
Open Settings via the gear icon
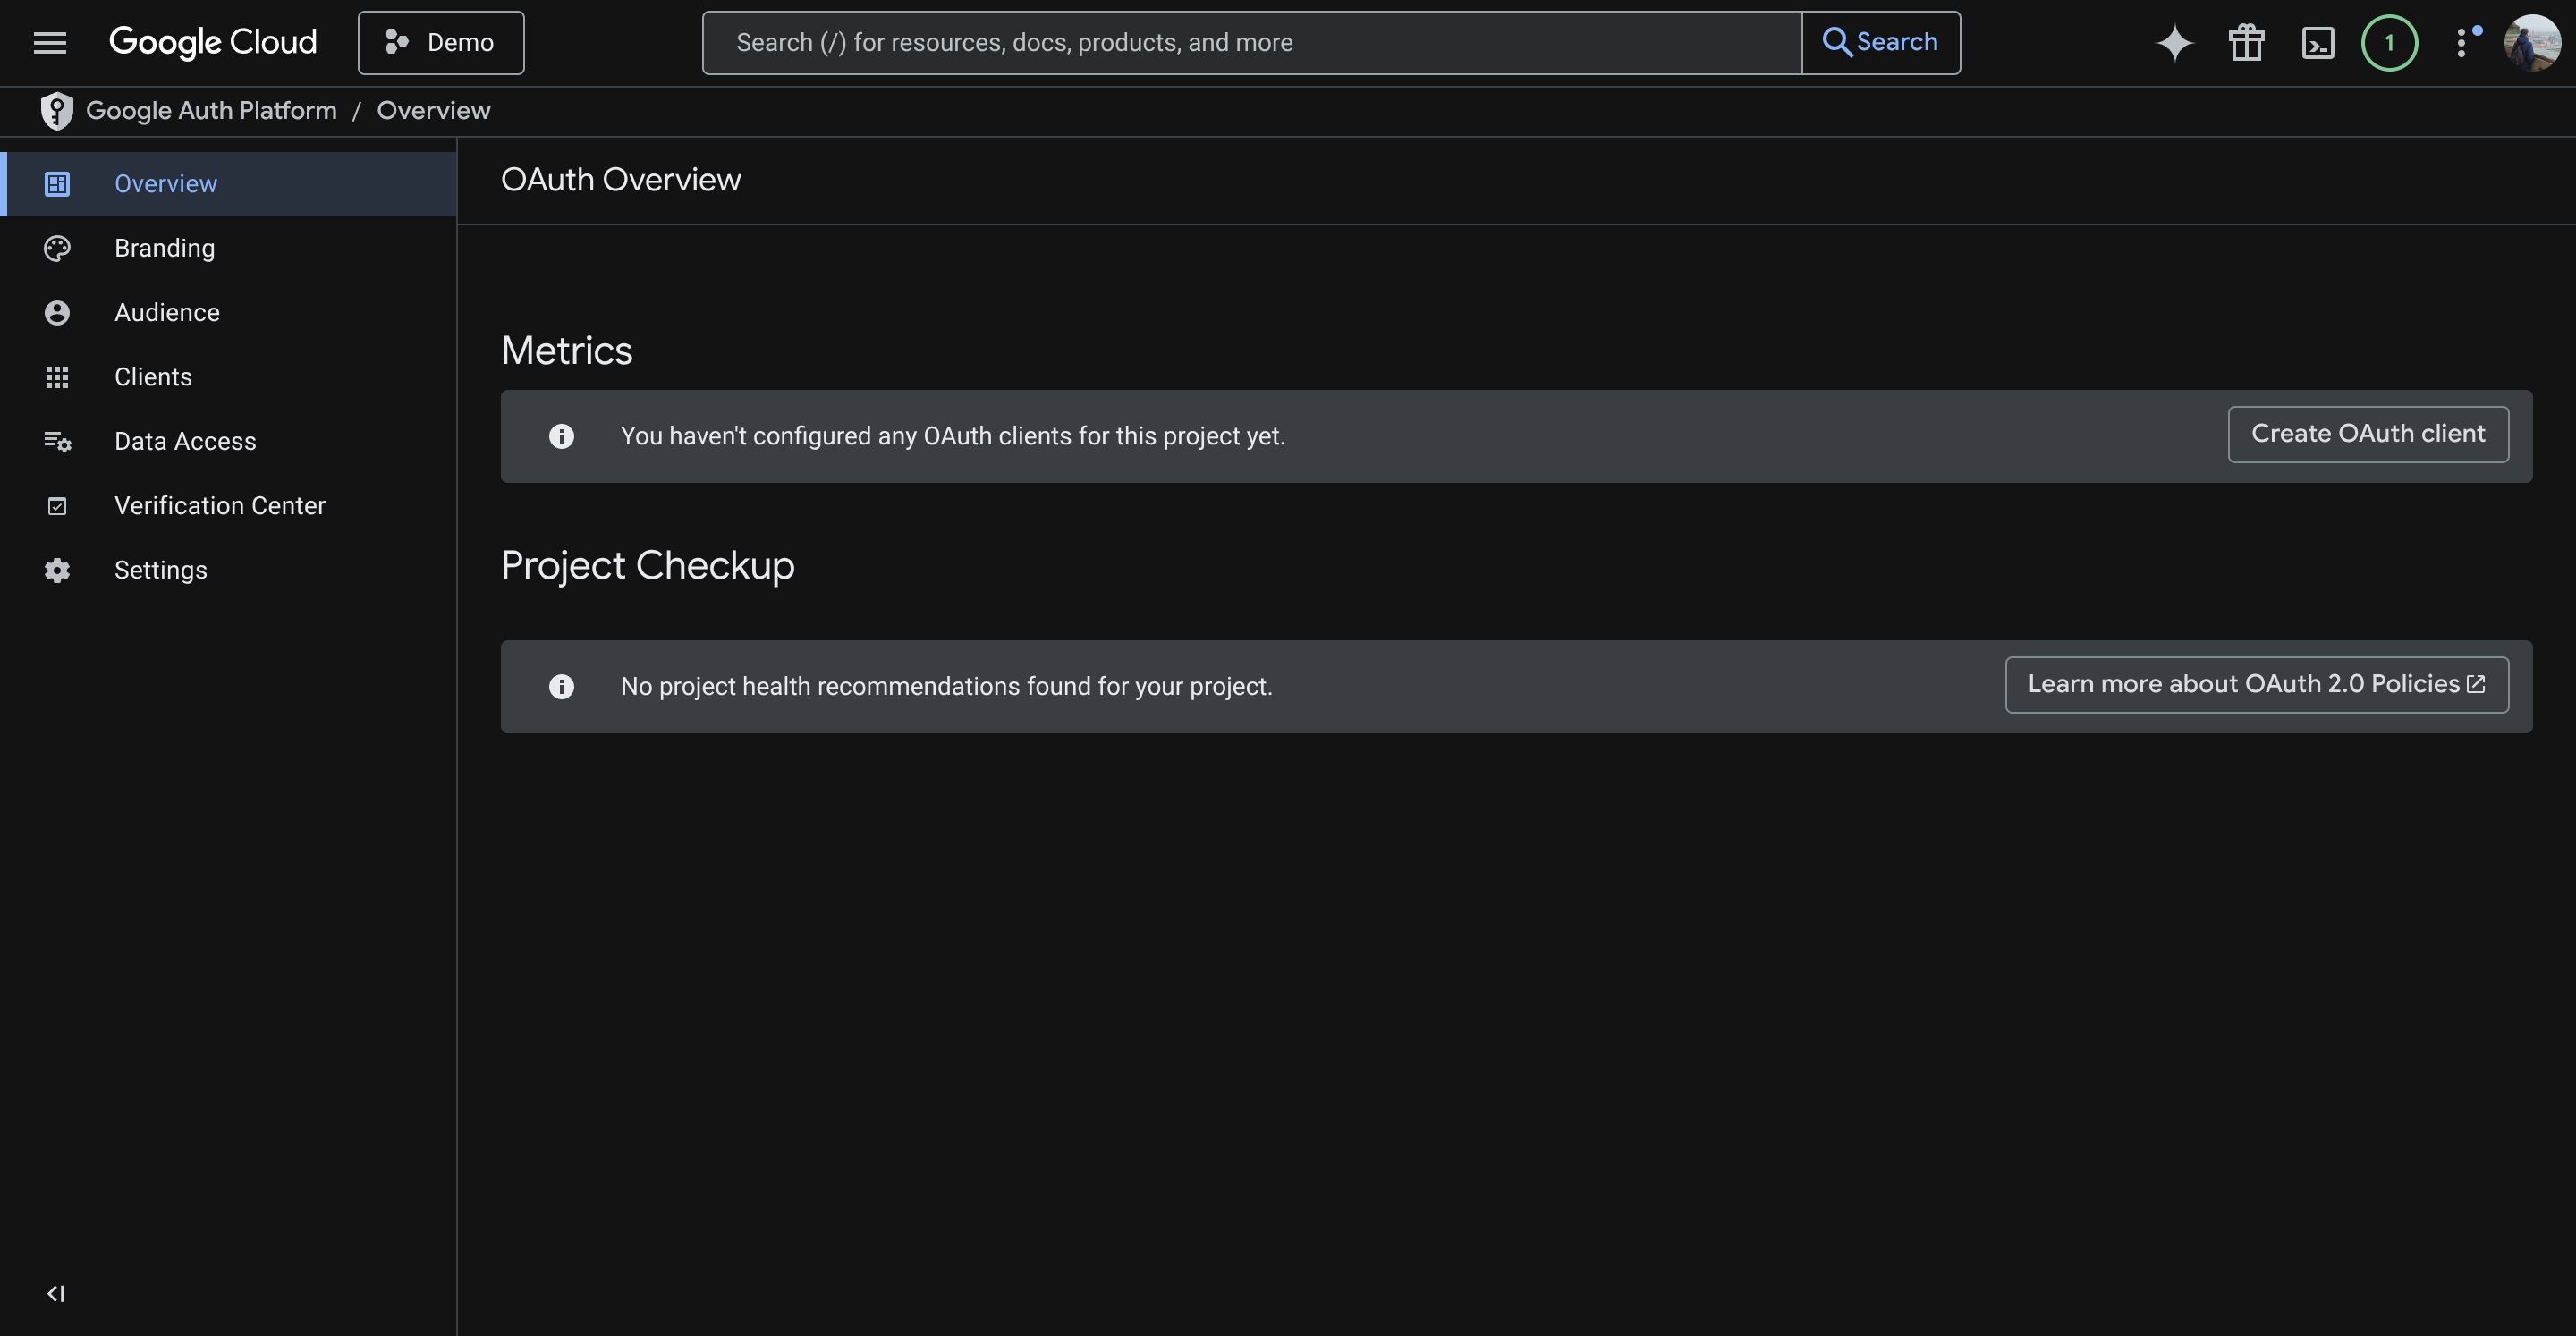(x=57, y=569)
